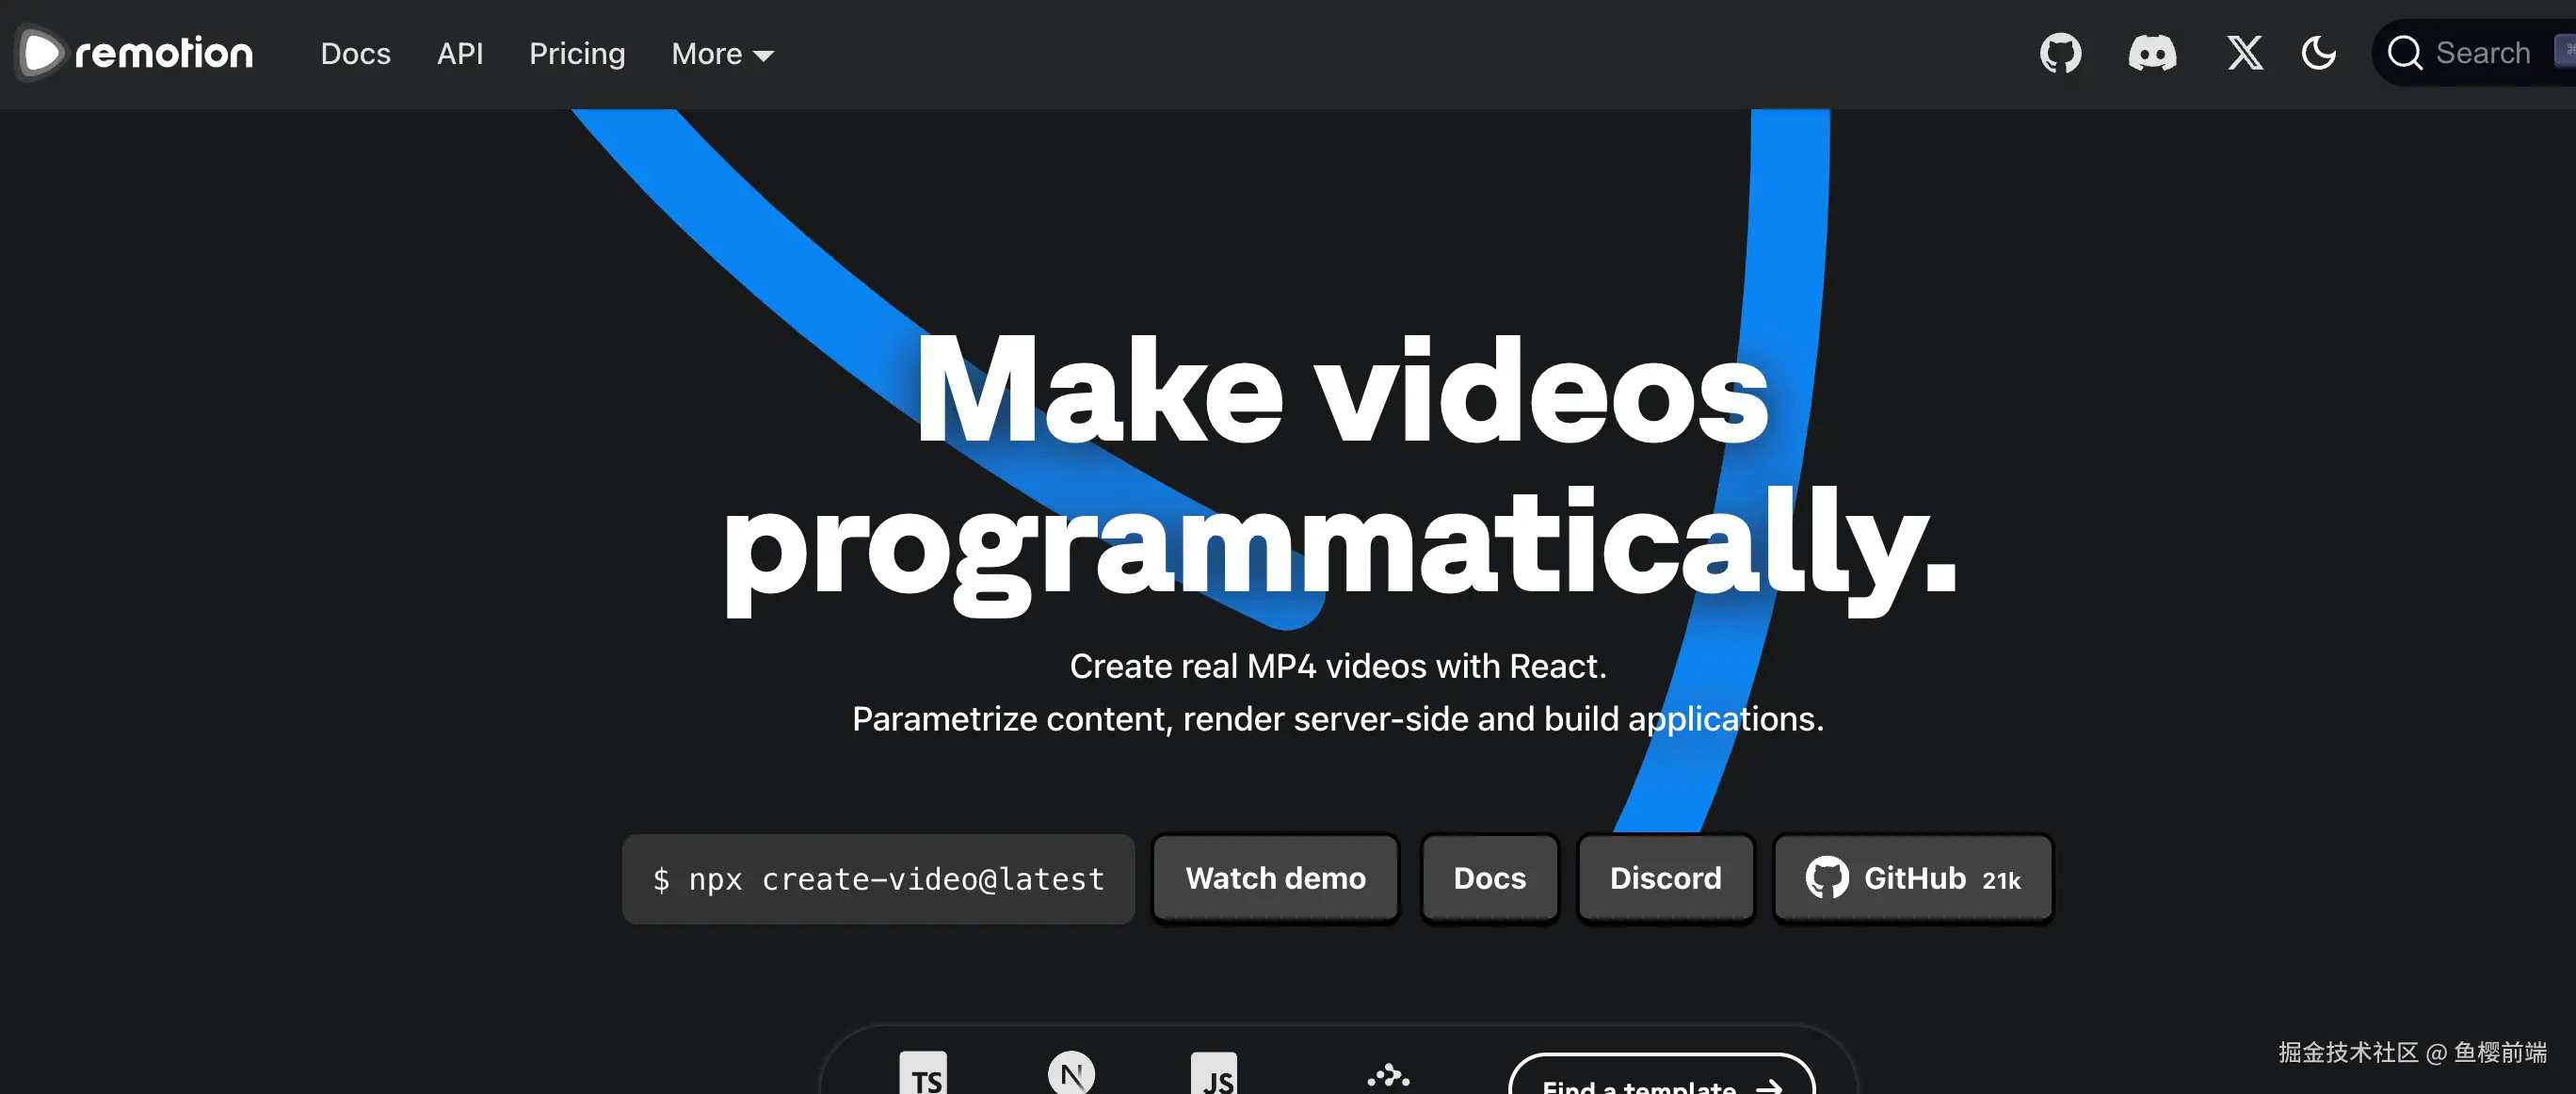Click the hero Discord button
Image resolution: width=2576 pixels, height=1094 pixels.
pos(1665,878)
